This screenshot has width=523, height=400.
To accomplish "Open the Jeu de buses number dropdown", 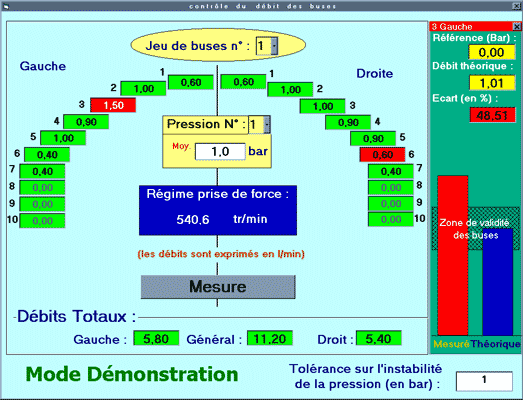I will 274,45.
